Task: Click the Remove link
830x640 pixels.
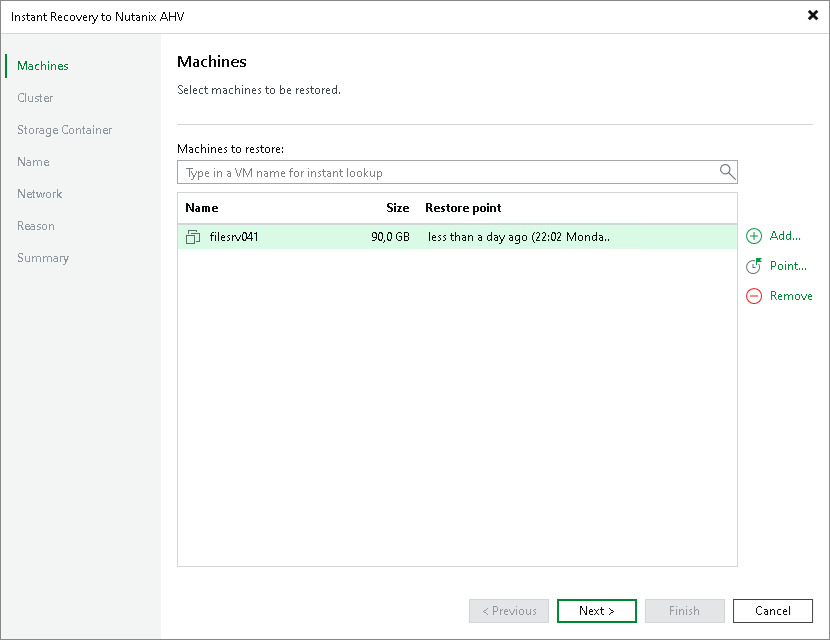Action: point(791,296)
